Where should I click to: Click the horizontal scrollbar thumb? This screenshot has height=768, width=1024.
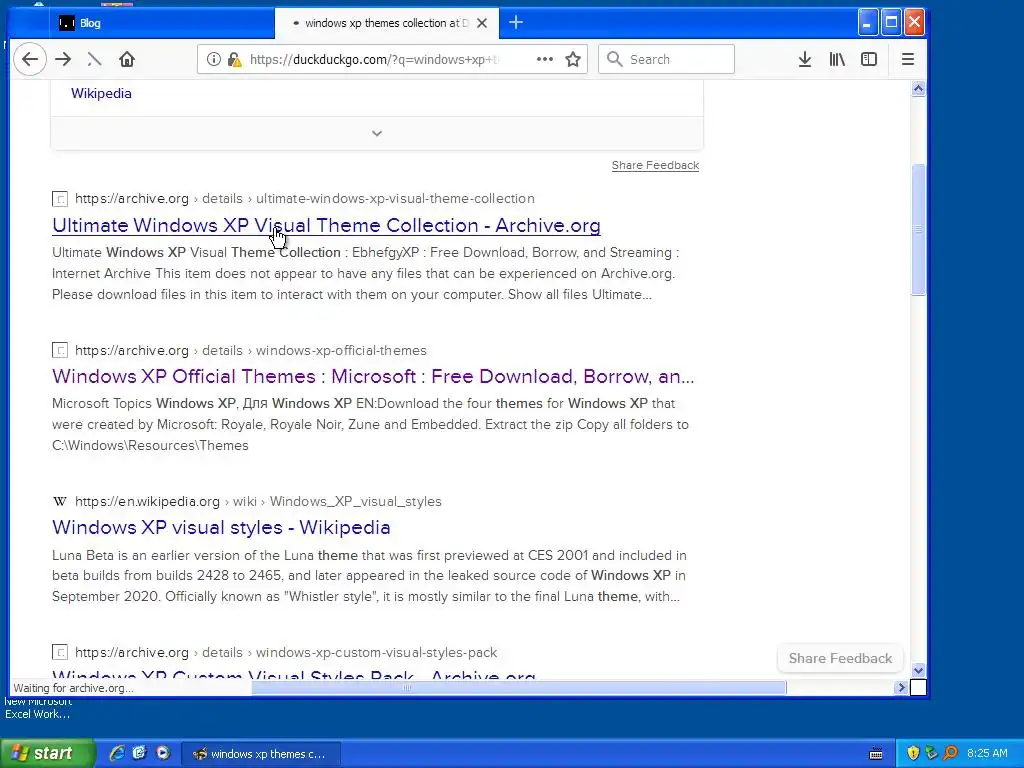click(519, 687)
